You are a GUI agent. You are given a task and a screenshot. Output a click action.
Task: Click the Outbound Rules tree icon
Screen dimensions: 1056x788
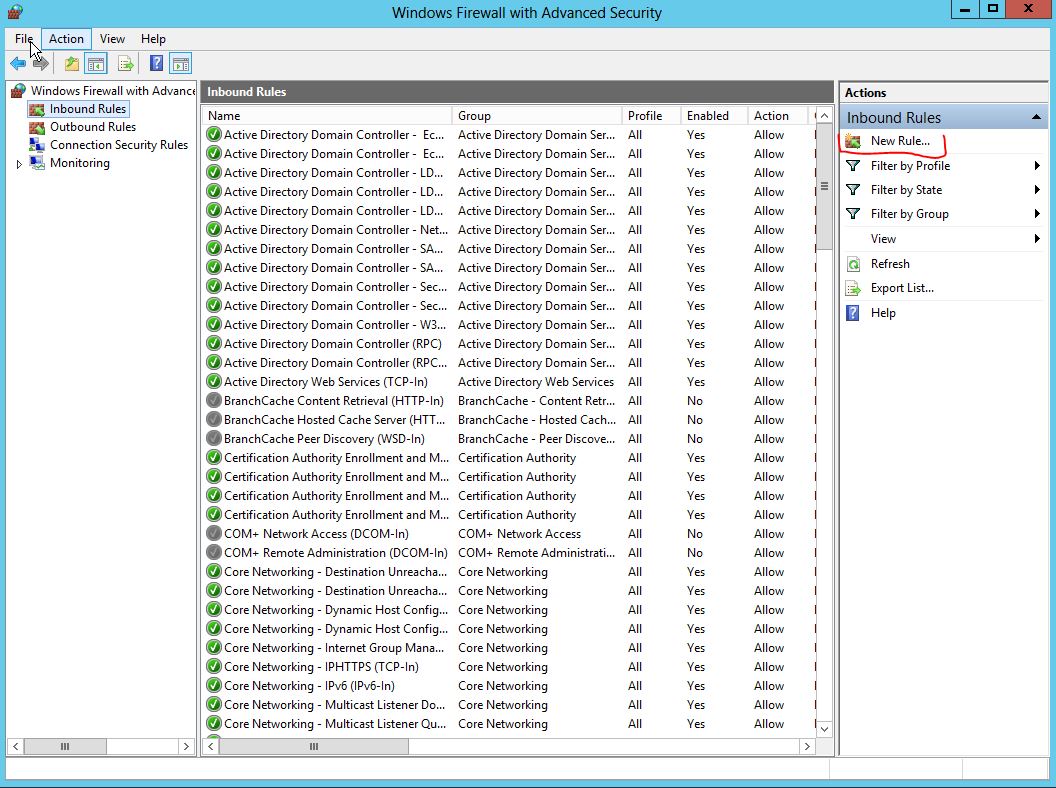pos(37,127)
